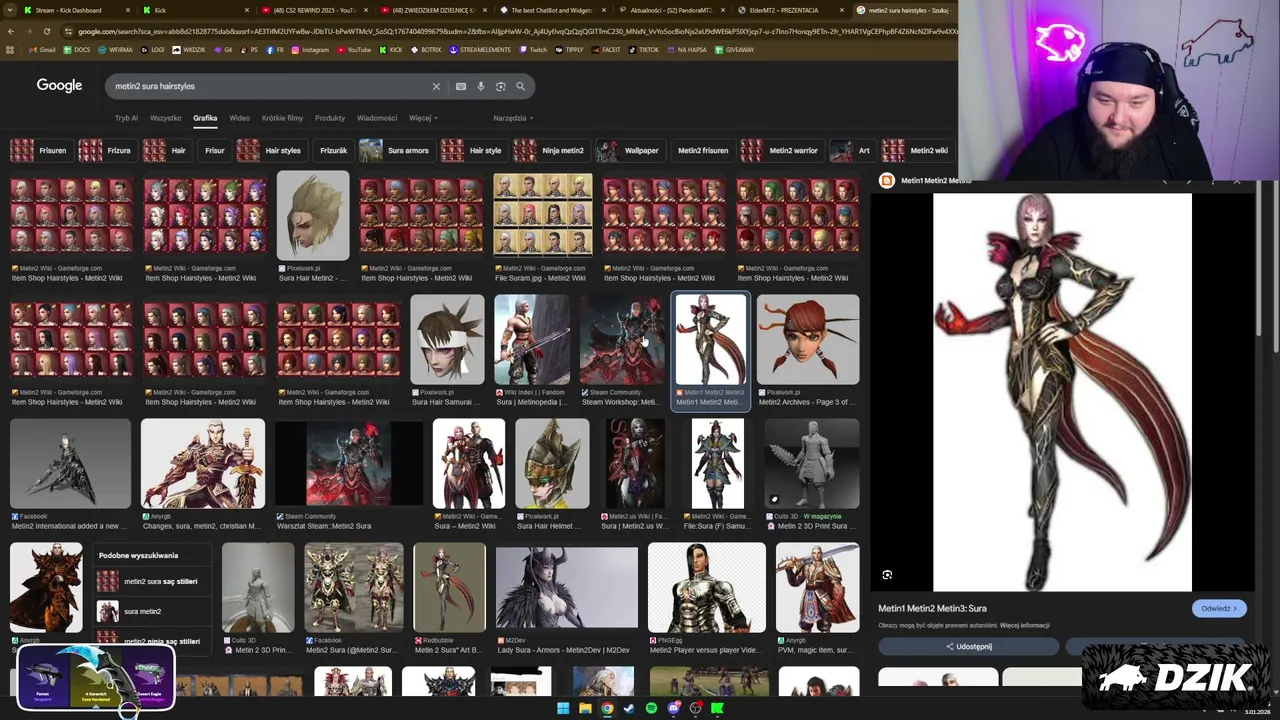Open Chrome apps grid in bookmarks bar
Screen dimensions: 1280x720
[11, 49]
